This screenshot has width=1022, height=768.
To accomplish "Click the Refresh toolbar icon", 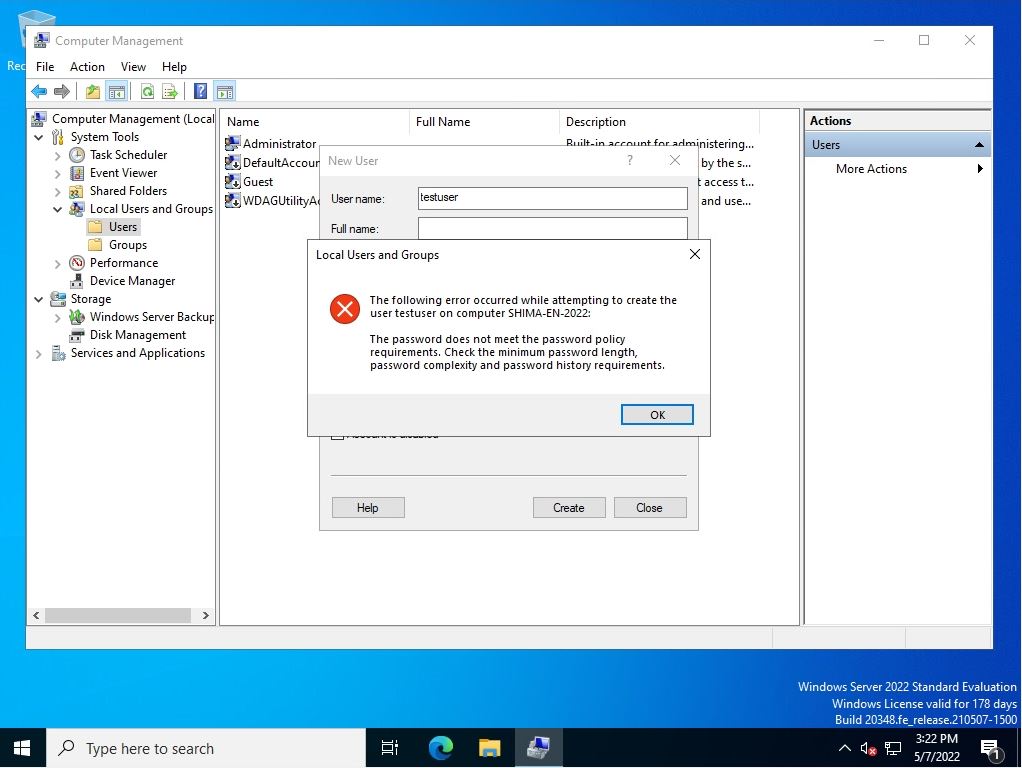I will pyautogui.click(x=148, y=91).
